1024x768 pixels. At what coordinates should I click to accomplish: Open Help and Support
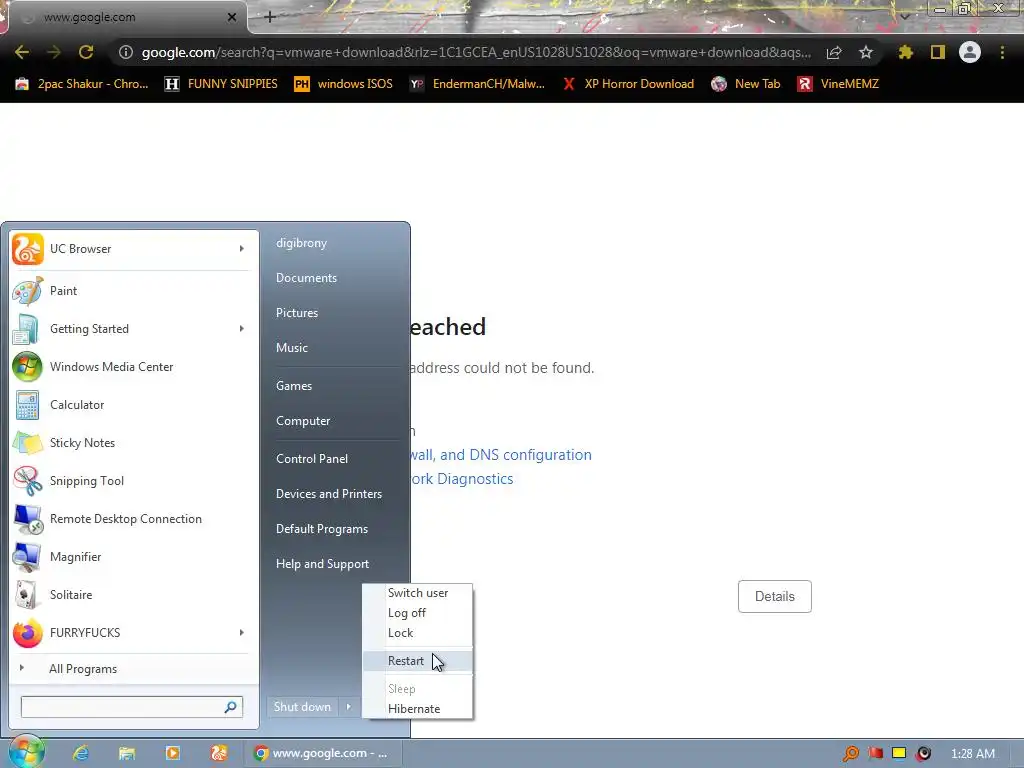pos(323,564)
